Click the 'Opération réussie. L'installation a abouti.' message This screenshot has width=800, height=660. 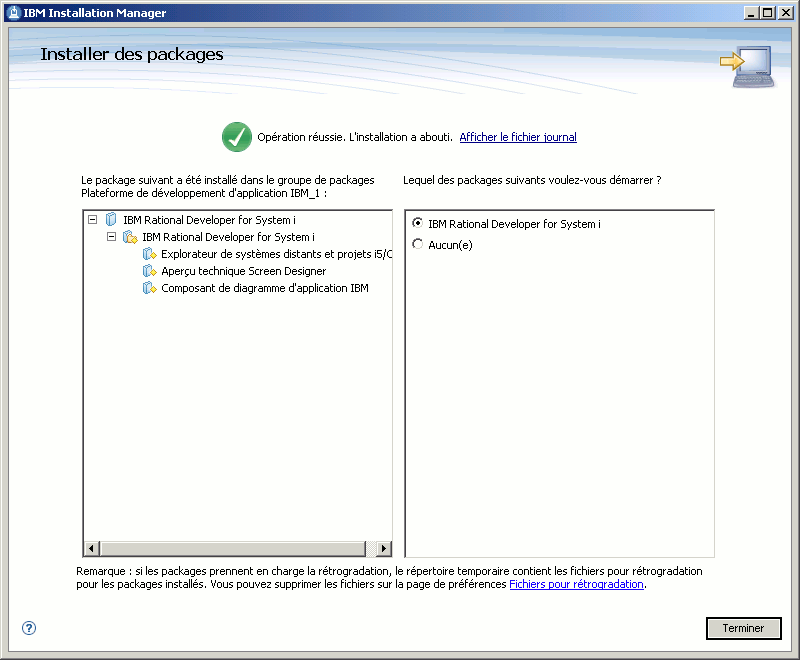(355, 137)
